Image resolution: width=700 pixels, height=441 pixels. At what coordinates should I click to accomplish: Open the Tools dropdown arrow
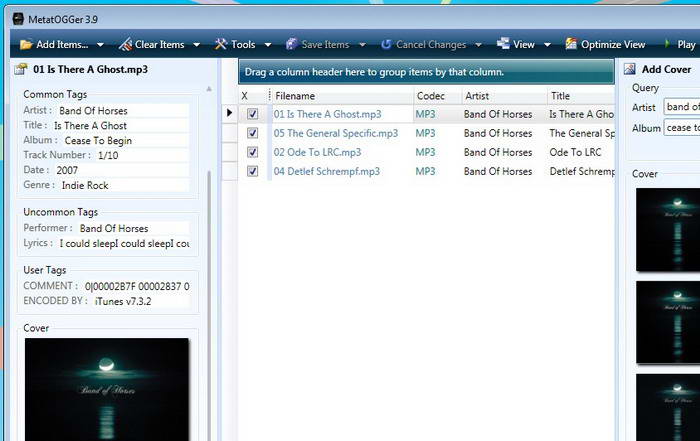coord(268,45)
